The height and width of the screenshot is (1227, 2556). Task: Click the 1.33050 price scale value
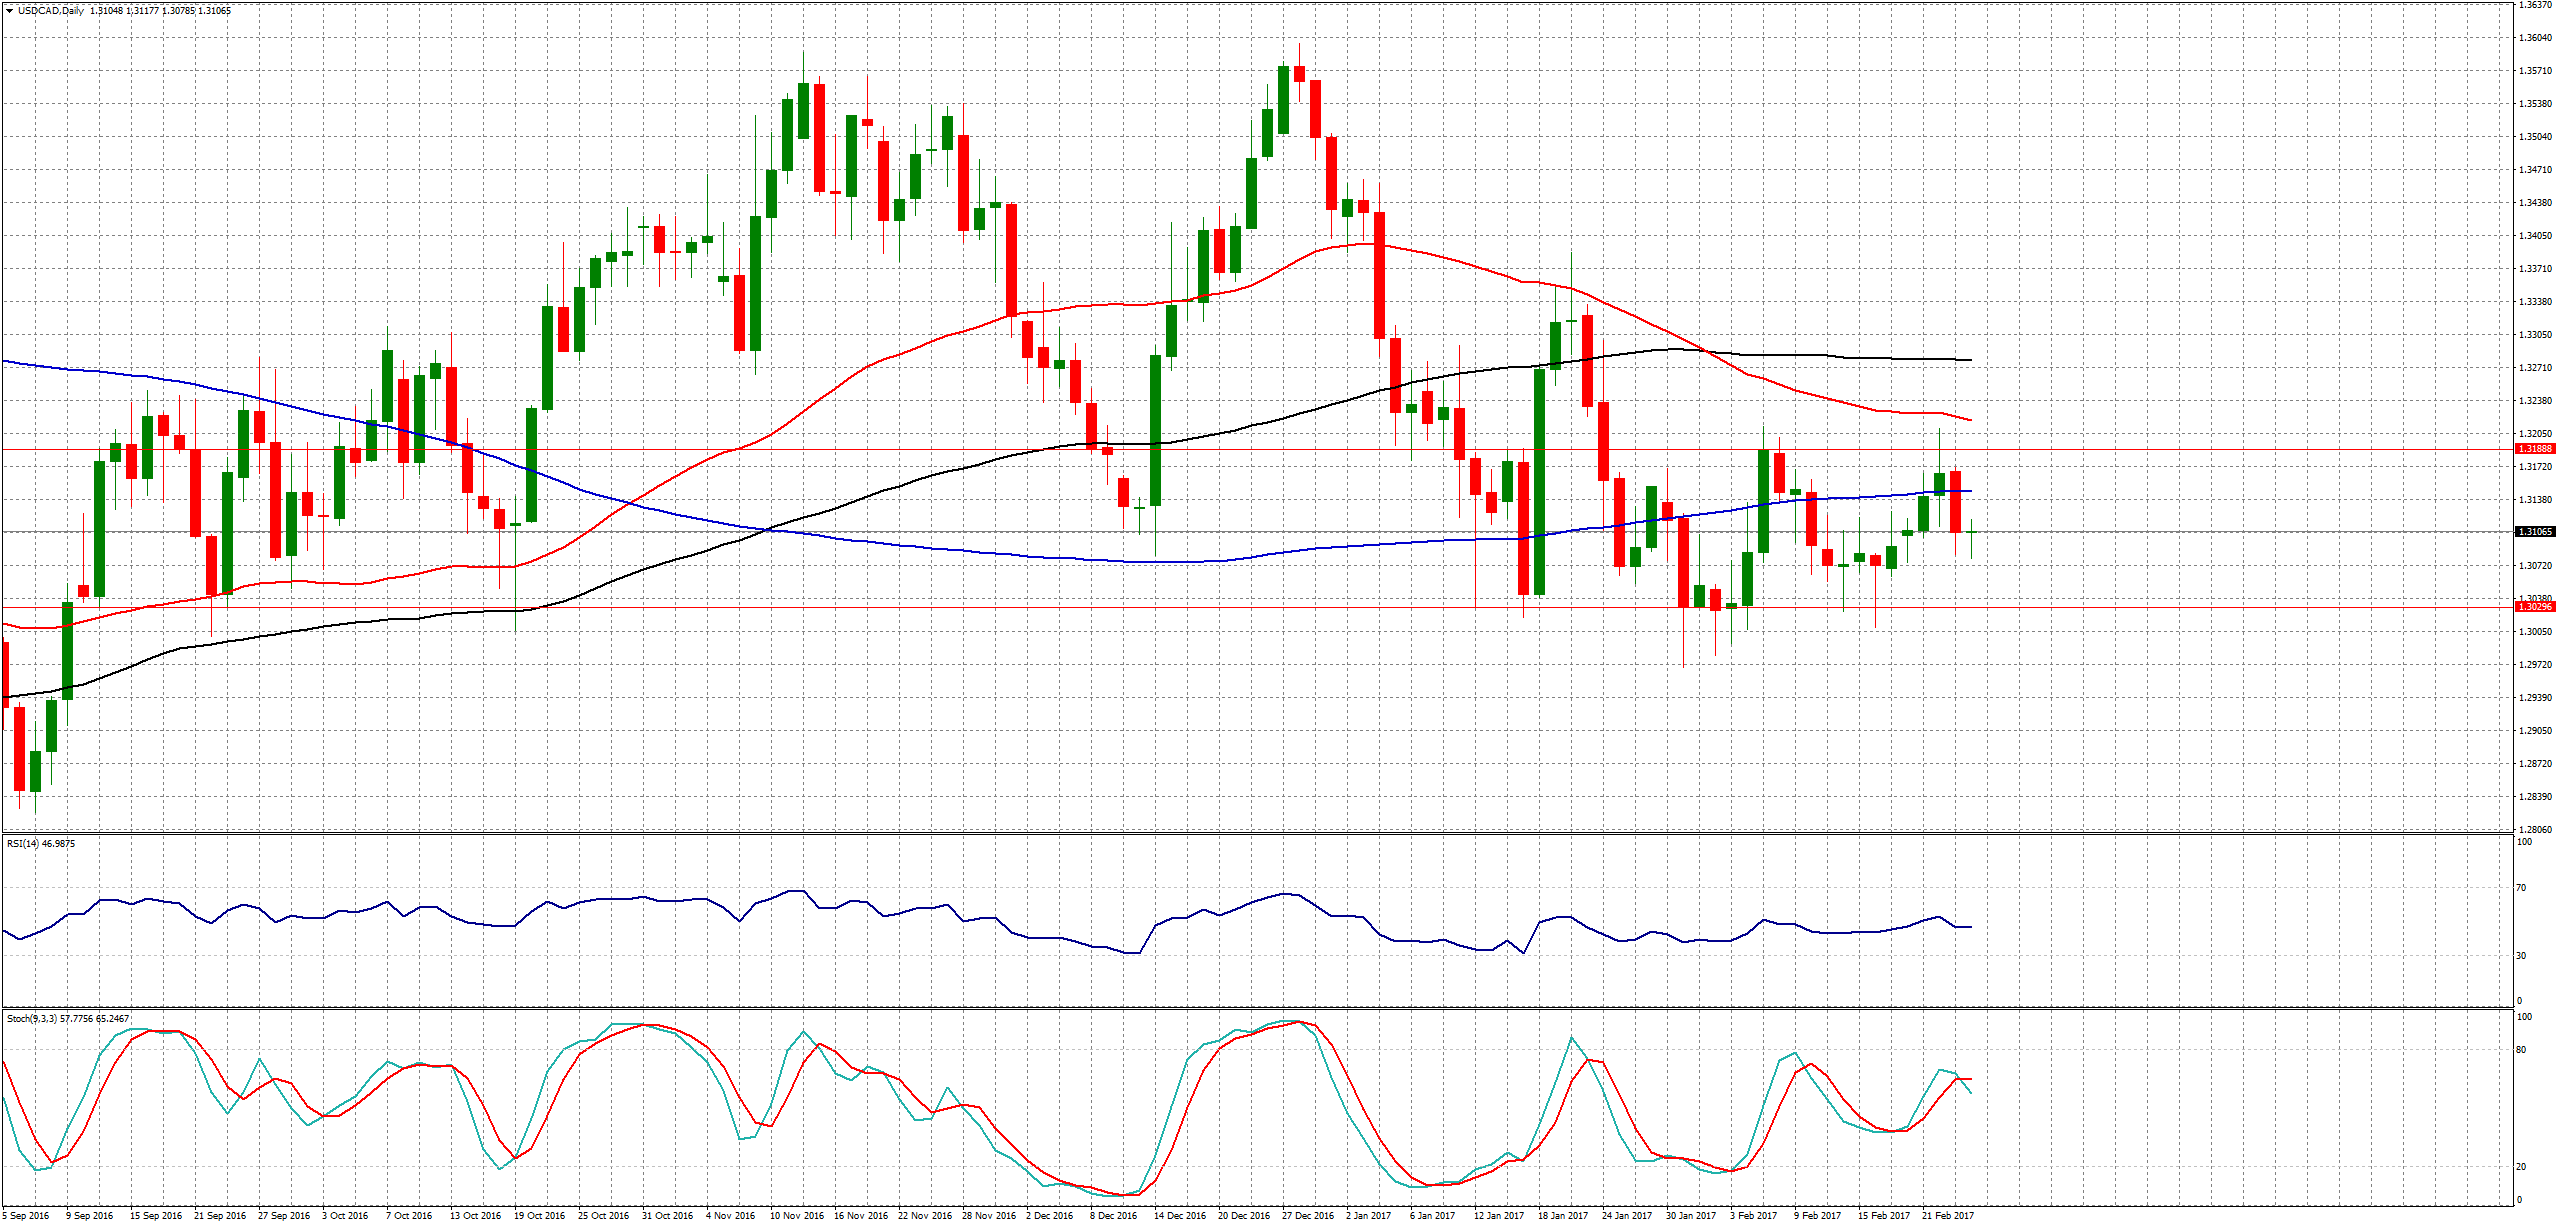tap(2534, 335)
